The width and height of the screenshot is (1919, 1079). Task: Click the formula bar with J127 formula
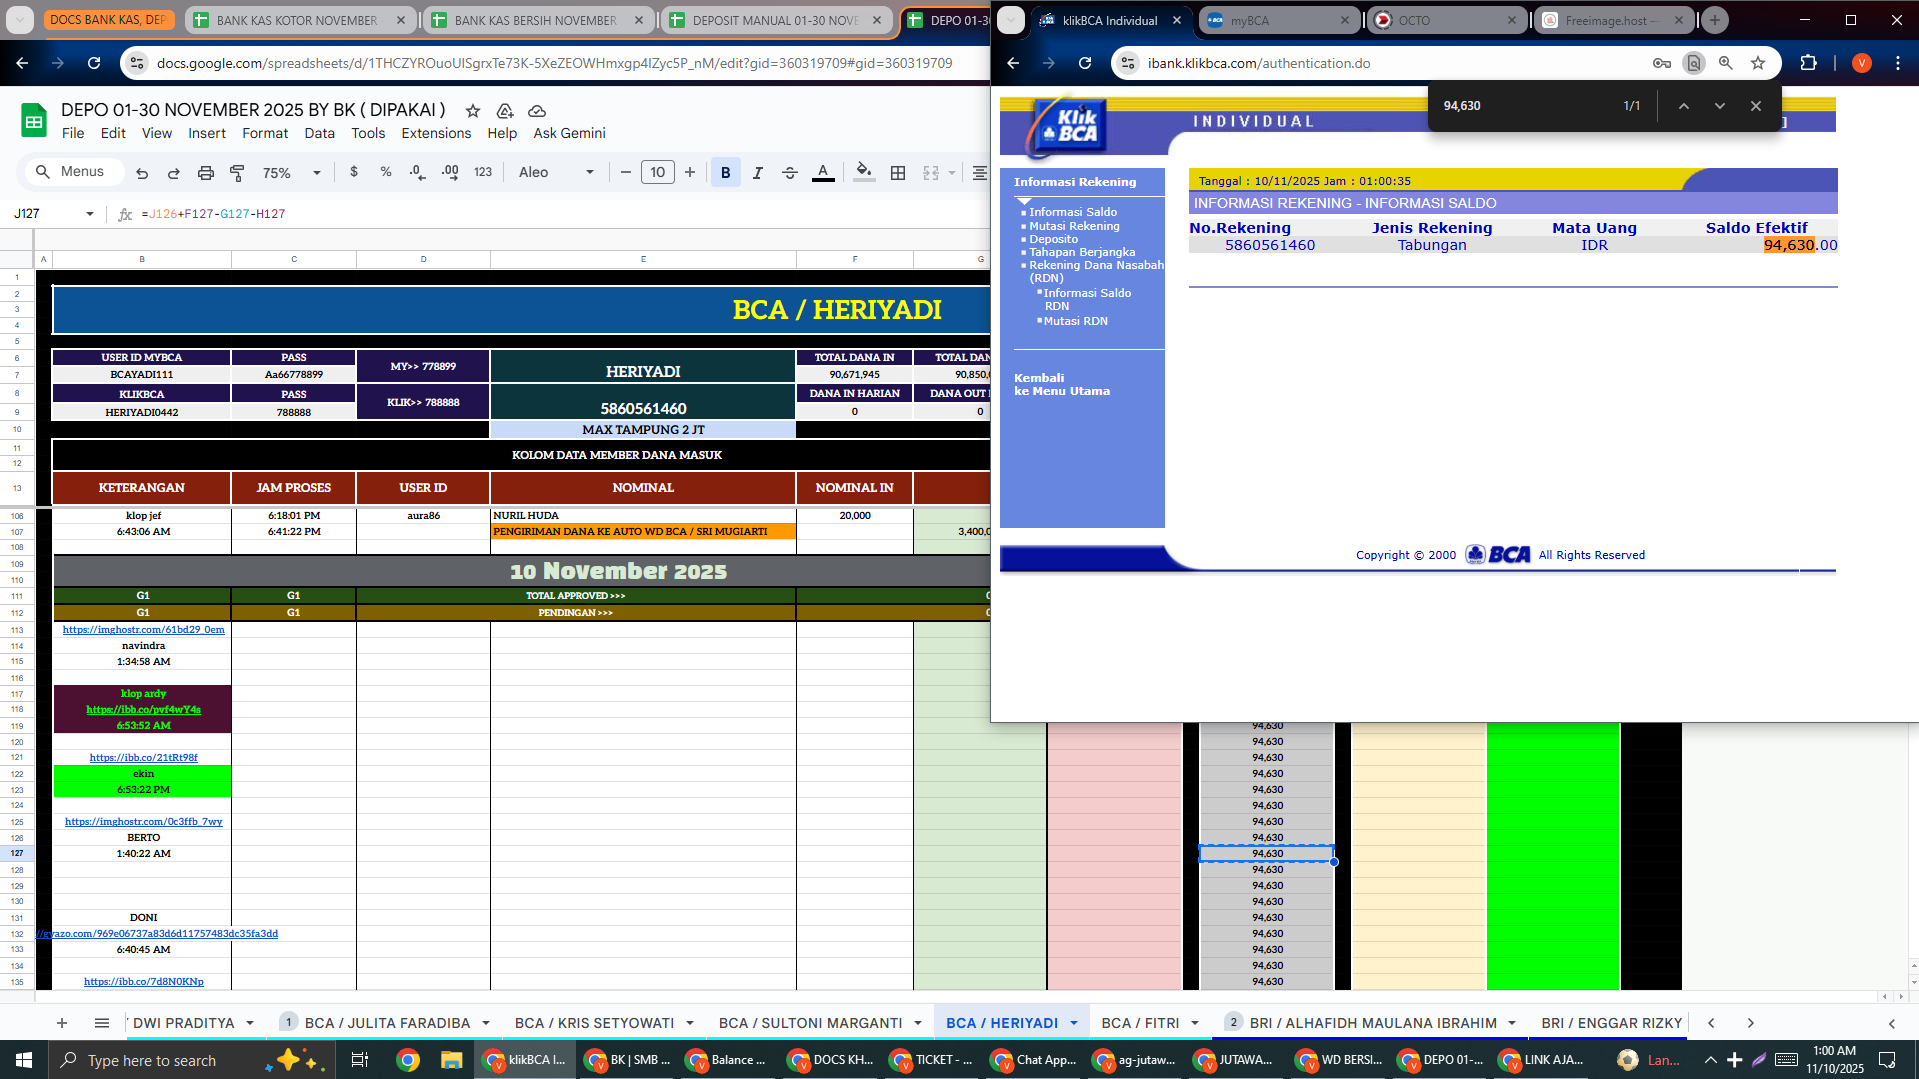pyautogui.click(x=560, y=214)
